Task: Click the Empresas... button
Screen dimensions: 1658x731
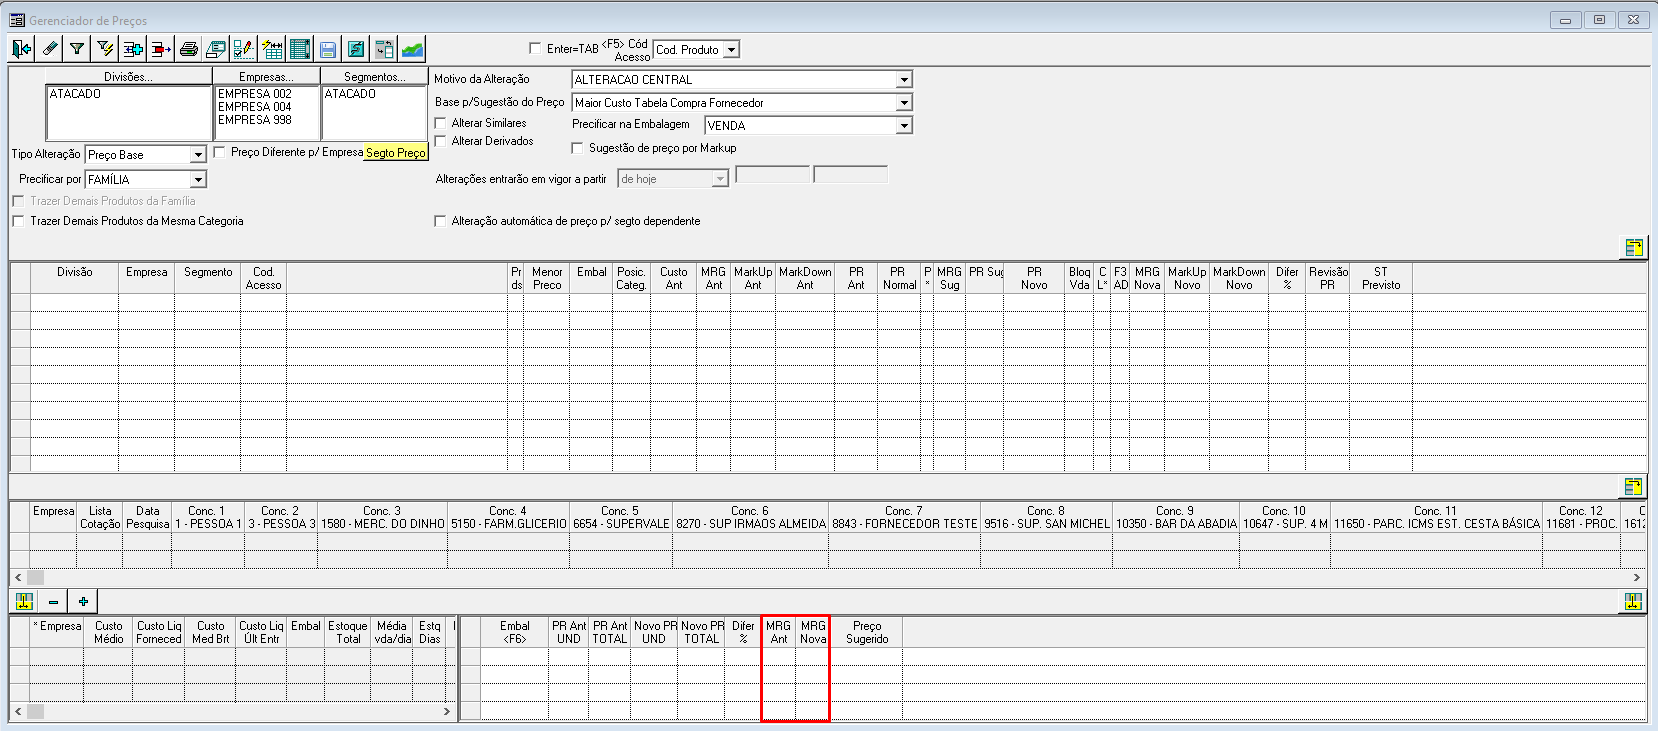Action: click(x=266, y=76)
